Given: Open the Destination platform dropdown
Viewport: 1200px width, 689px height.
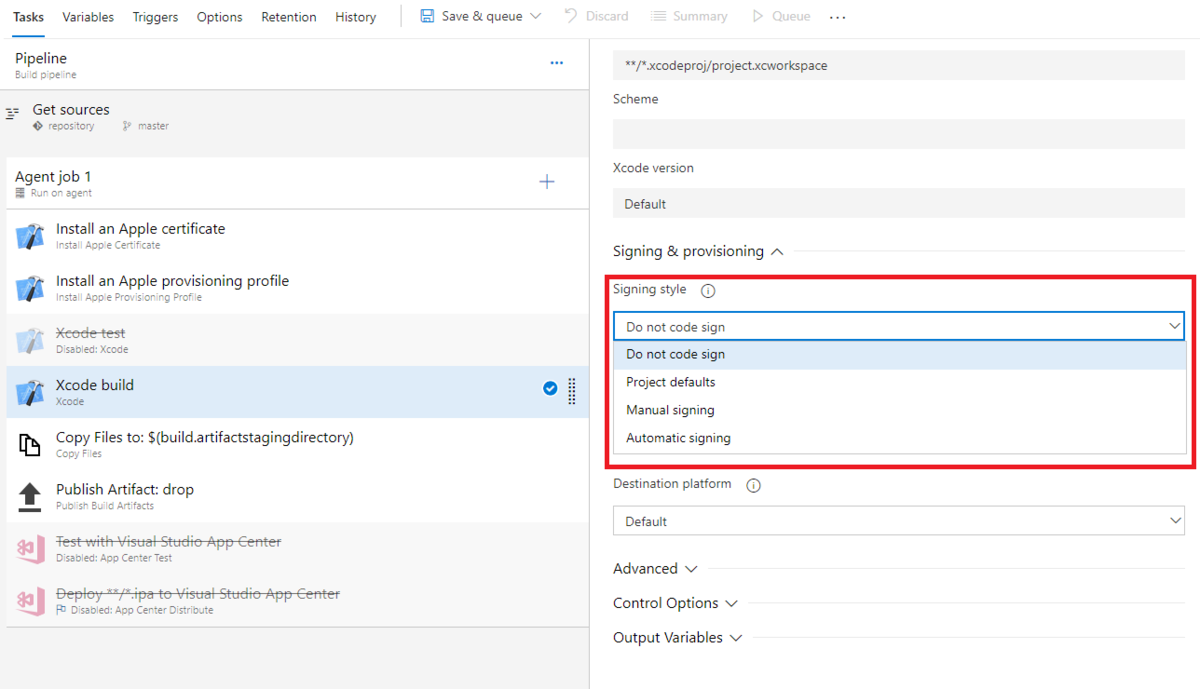Looking at the screenshot, I should 898,521.
